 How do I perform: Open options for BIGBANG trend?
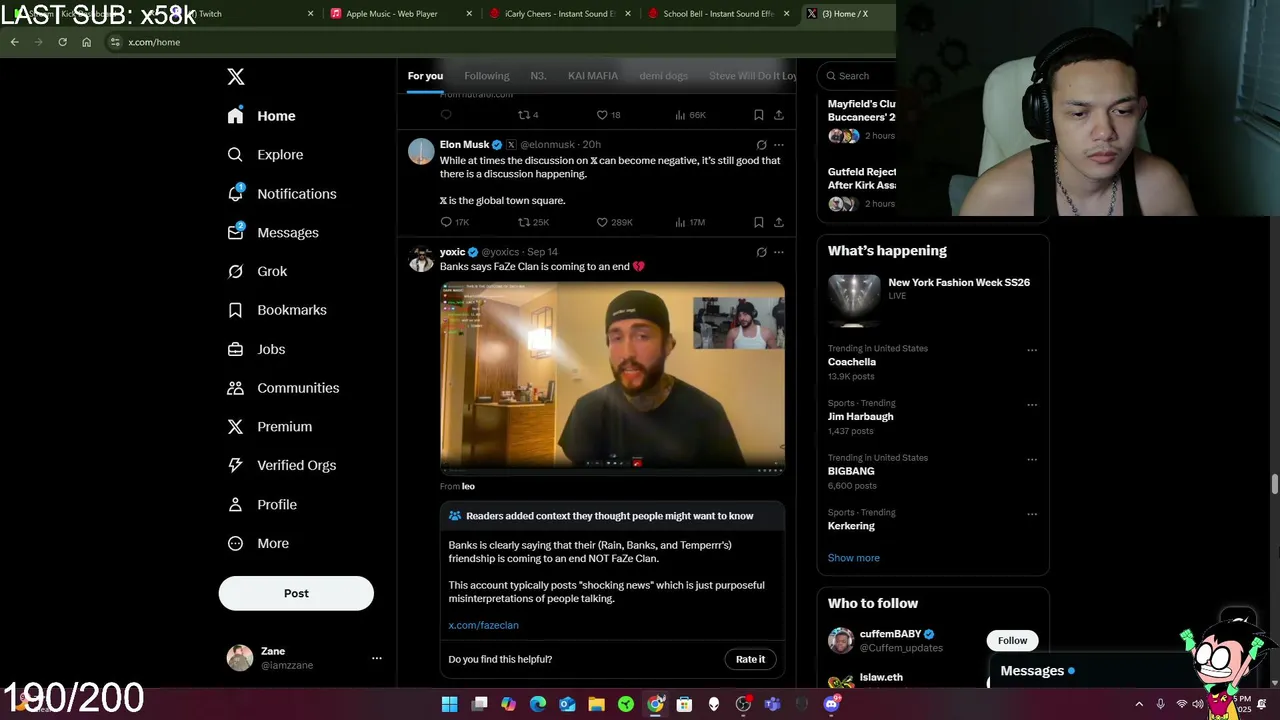pyautogui.click(x=1032, y=460)
